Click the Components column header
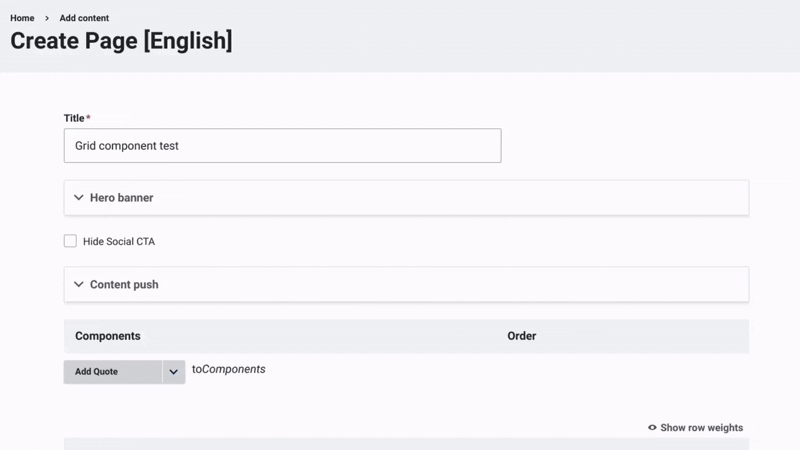 pos(108,336)
